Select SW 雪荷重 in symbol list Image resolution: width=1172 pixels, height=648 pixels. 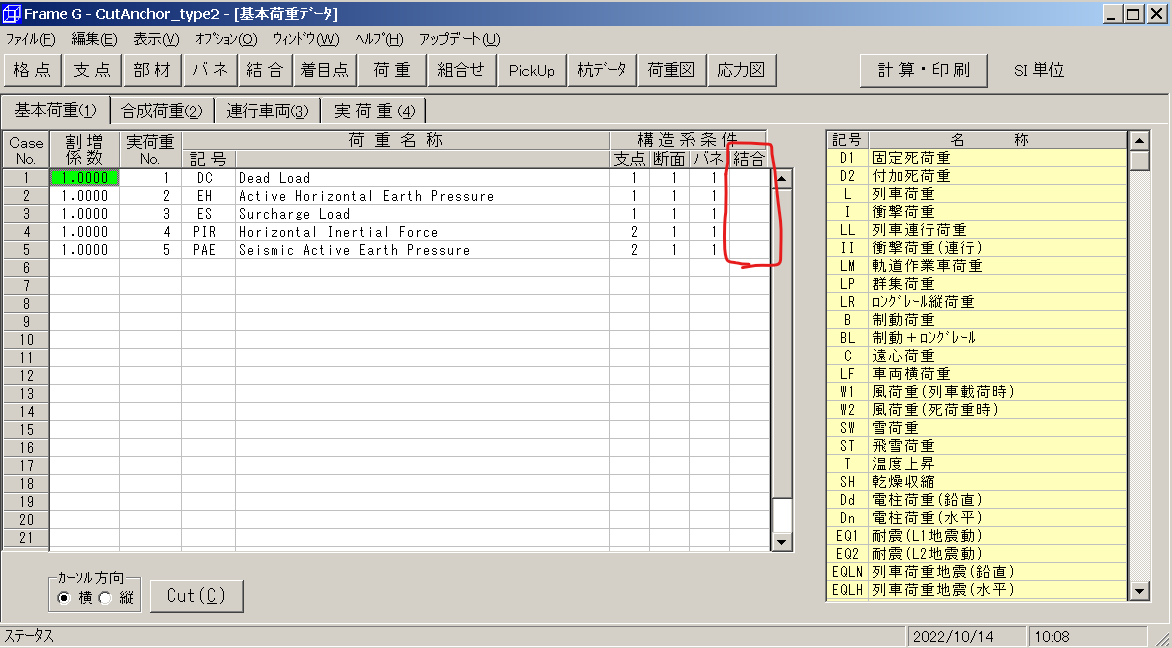977,428
